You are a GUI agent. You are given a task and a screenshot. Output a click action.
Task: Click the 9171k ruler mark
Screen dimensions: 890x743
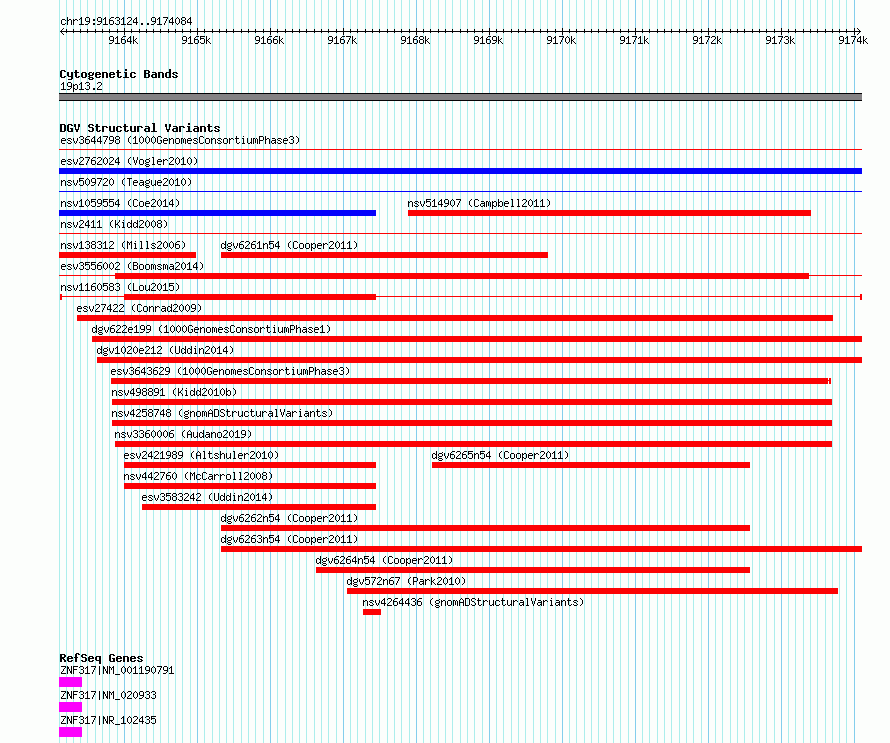pos(634,40)
